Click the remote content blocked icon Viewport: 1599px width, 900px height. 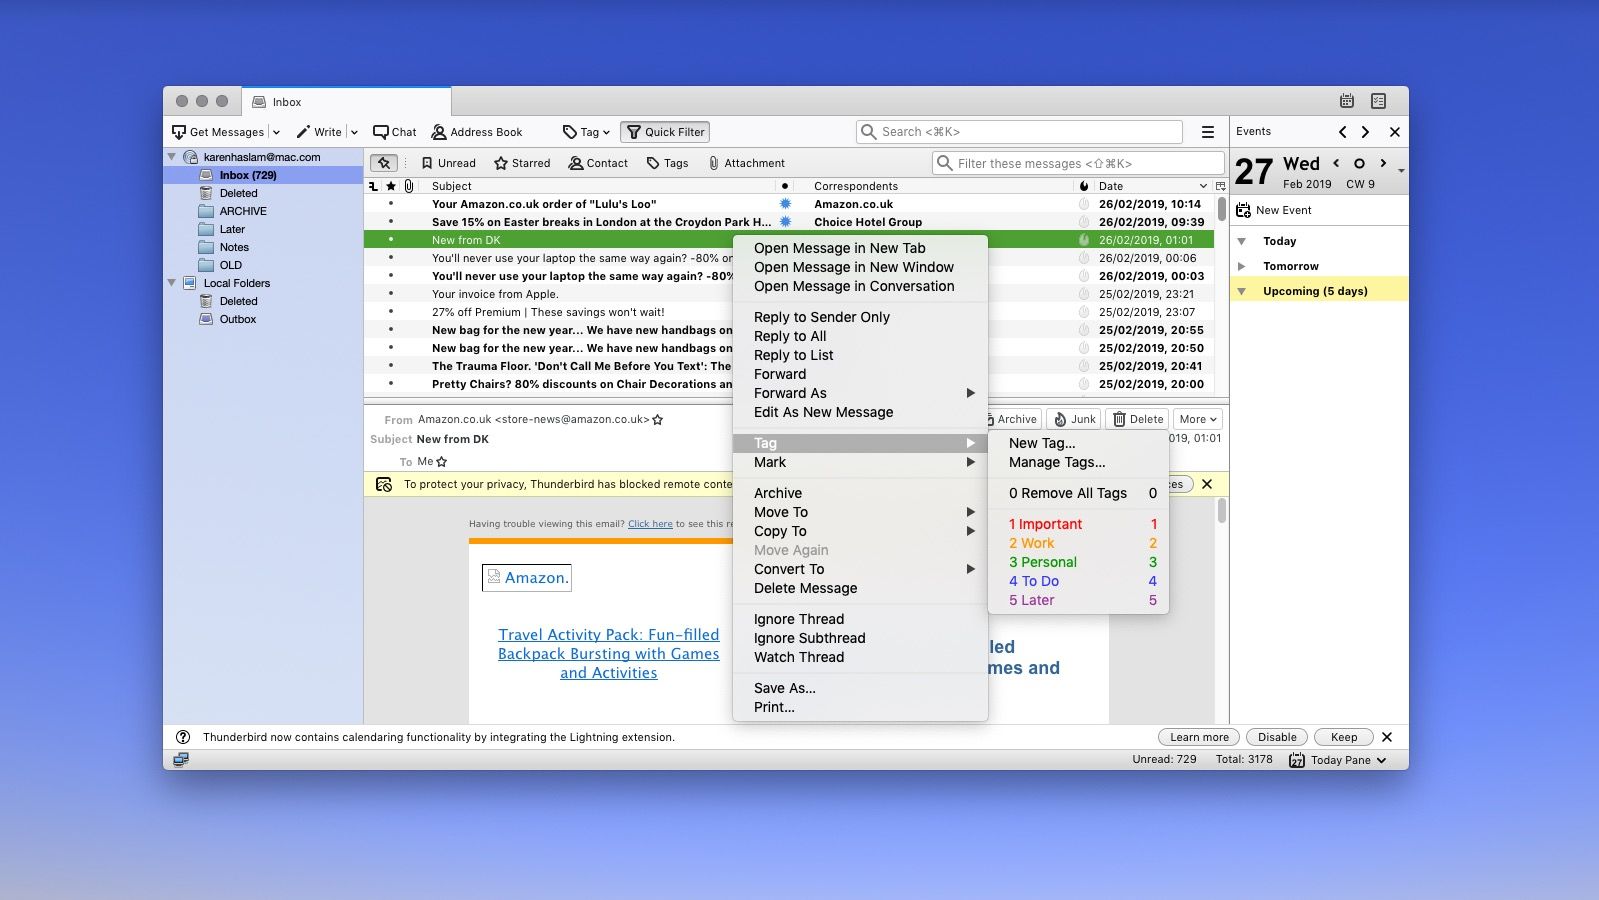point(384,484)
